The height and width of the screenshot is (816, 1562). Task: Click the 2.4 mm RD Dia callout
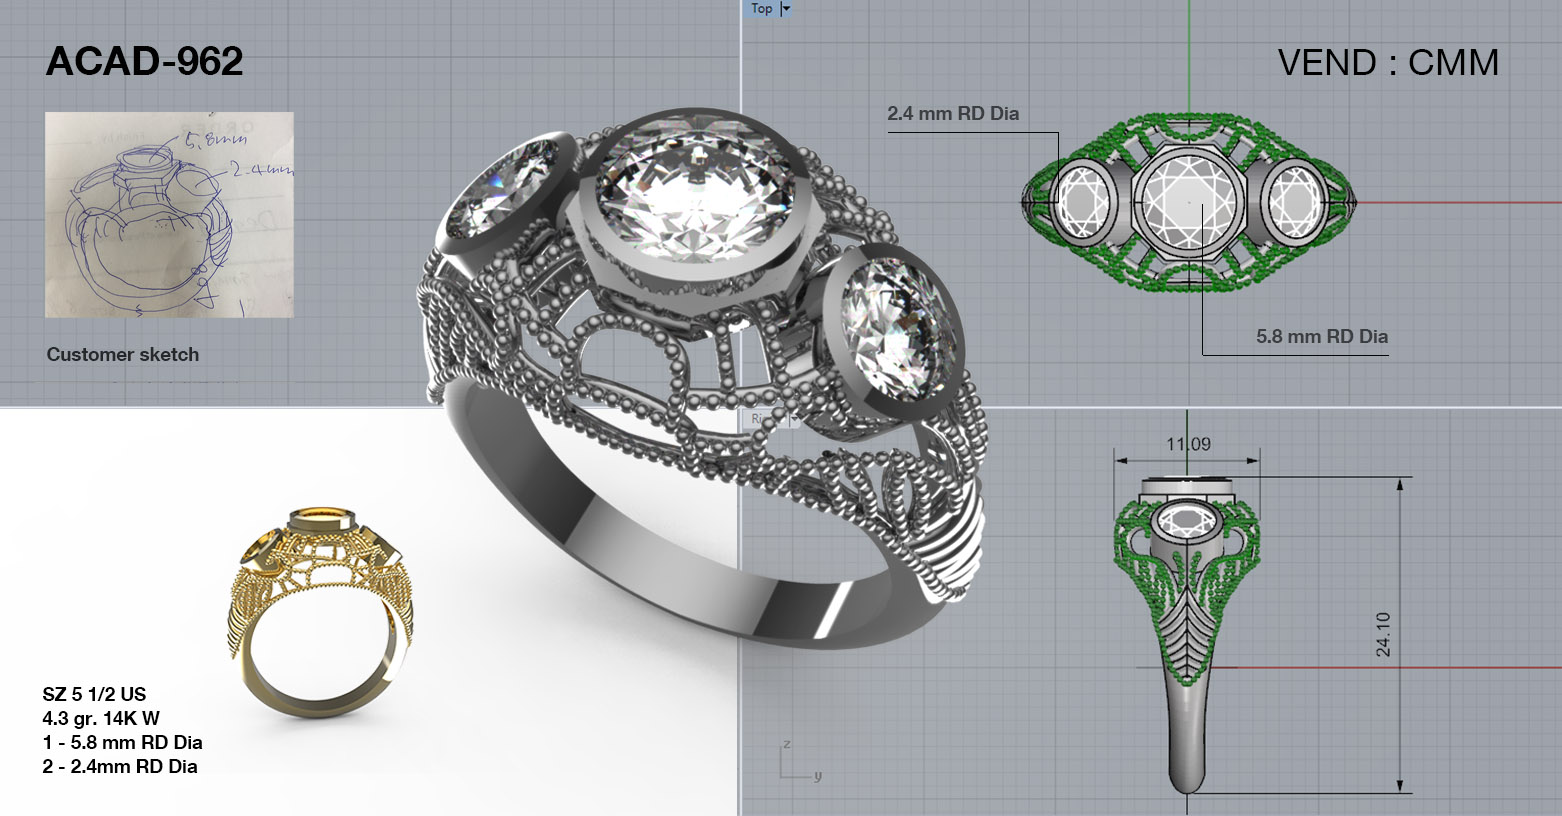pos(952,114)
